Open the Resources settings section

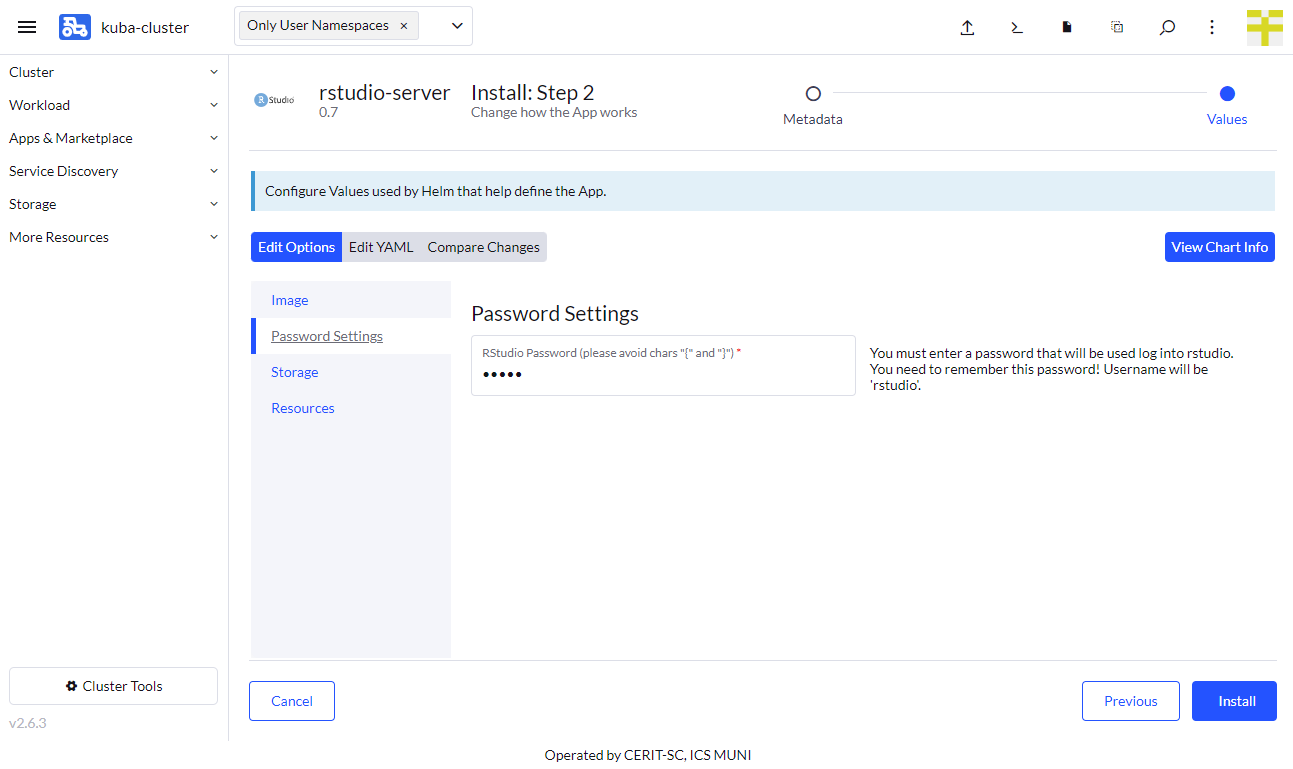coord(303,408)
